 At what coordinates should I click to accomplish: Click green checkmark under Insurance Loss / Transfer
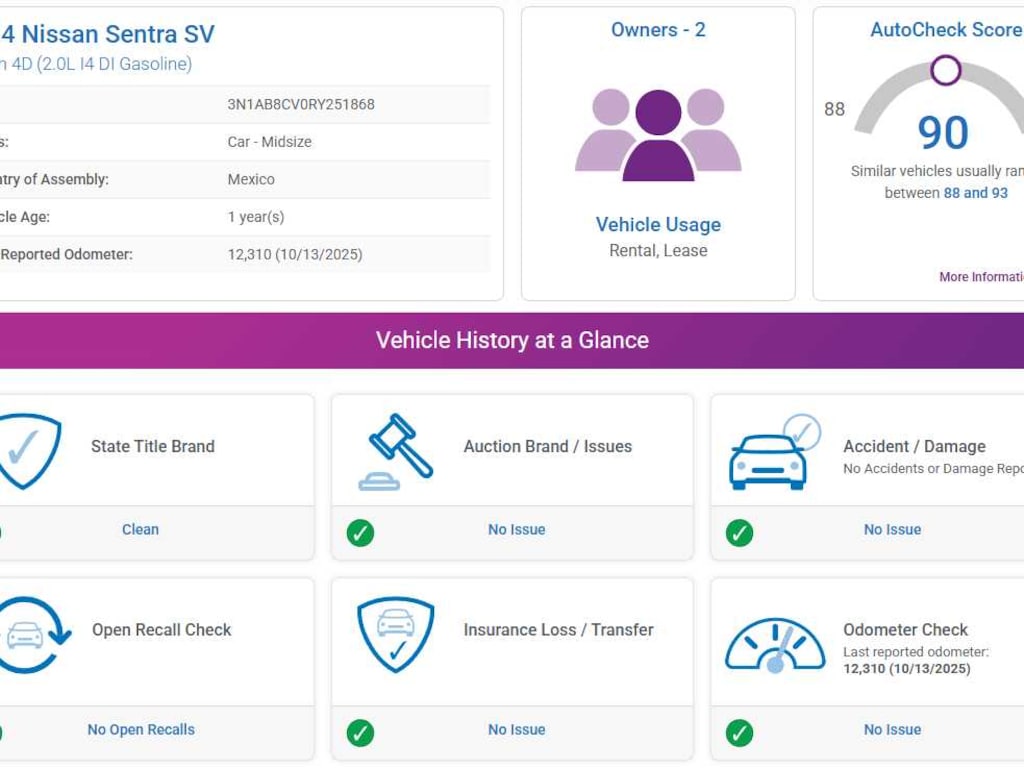point(360,733)
